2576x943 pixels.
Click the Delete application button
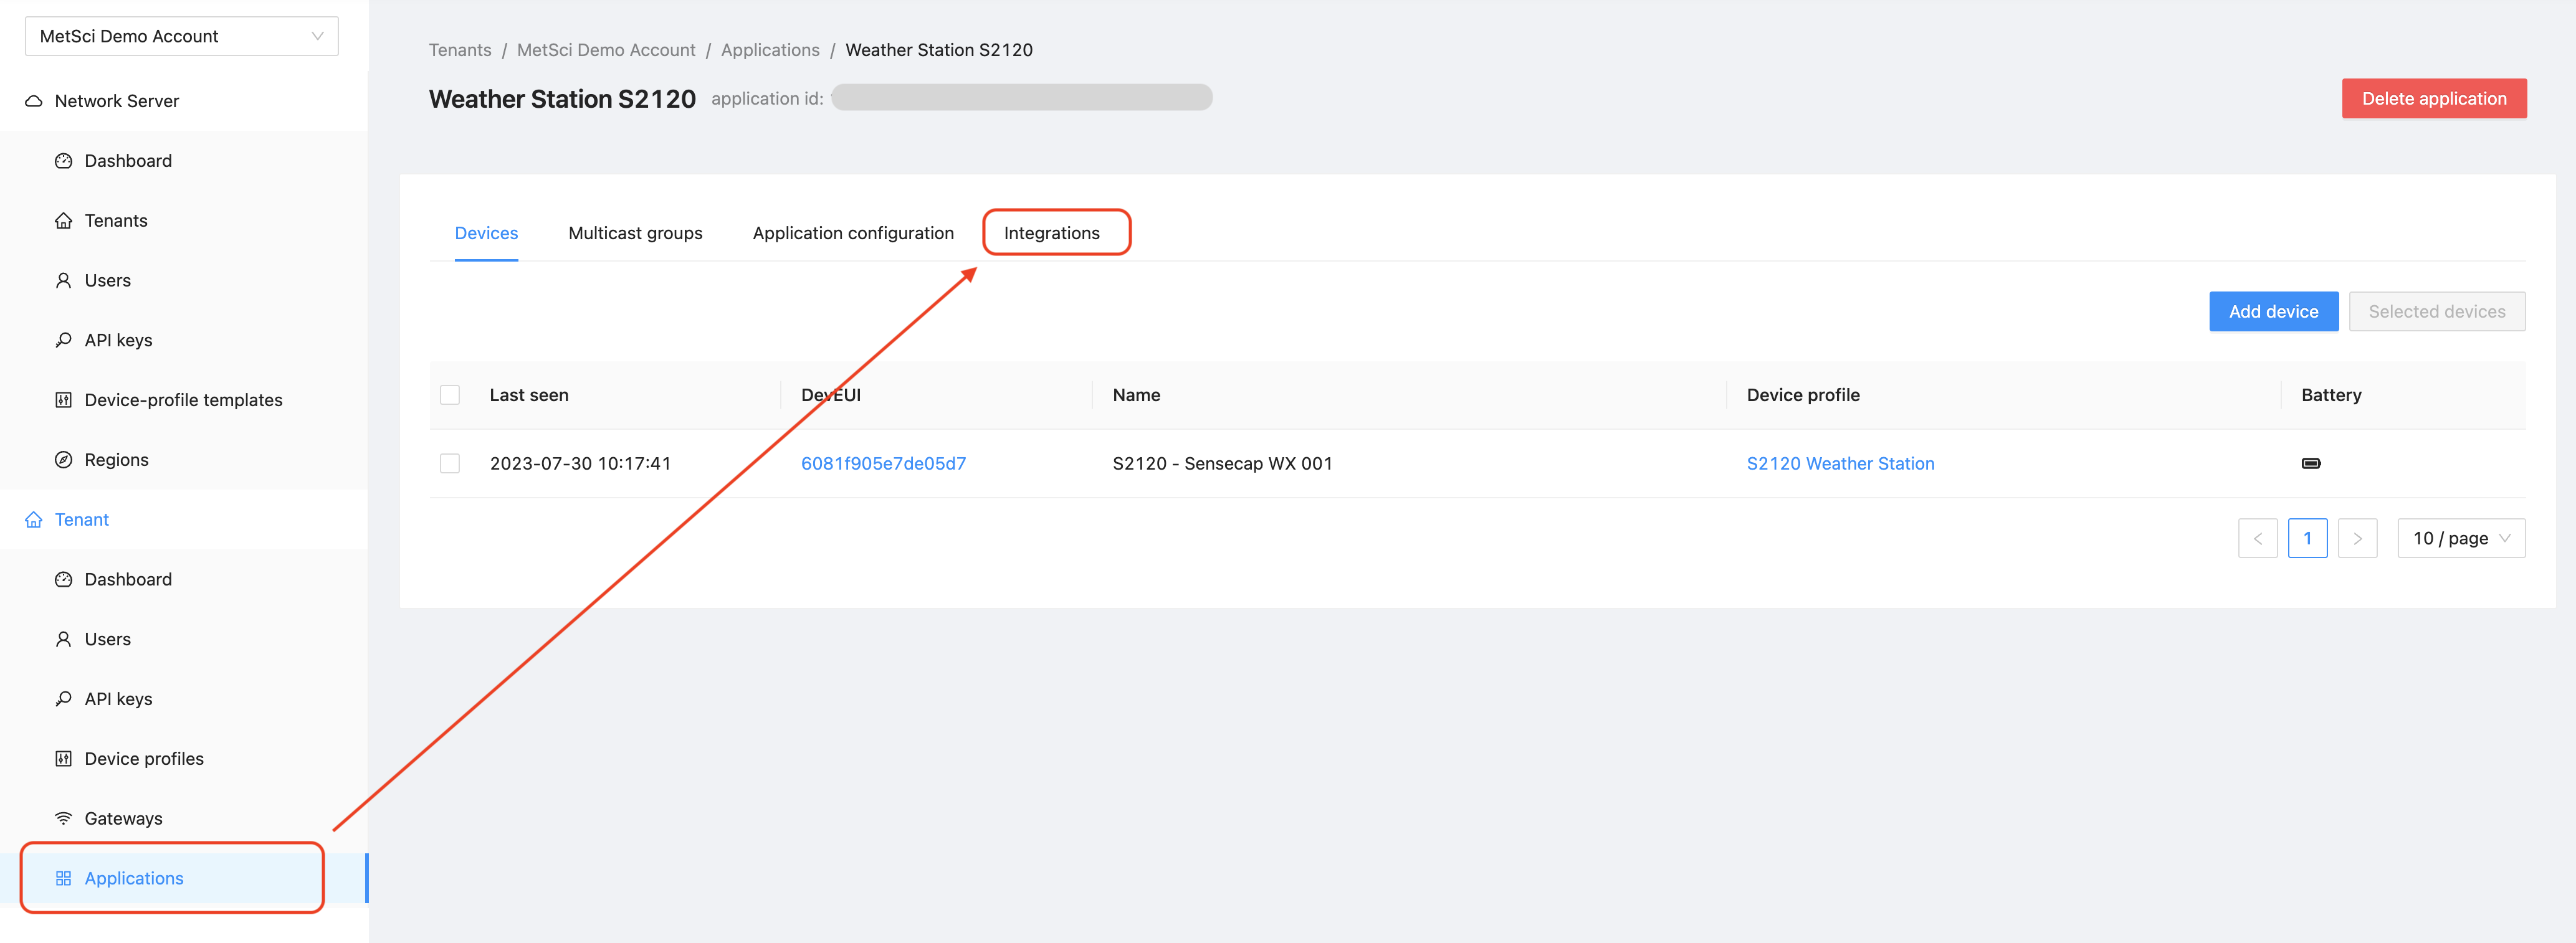2433,99
